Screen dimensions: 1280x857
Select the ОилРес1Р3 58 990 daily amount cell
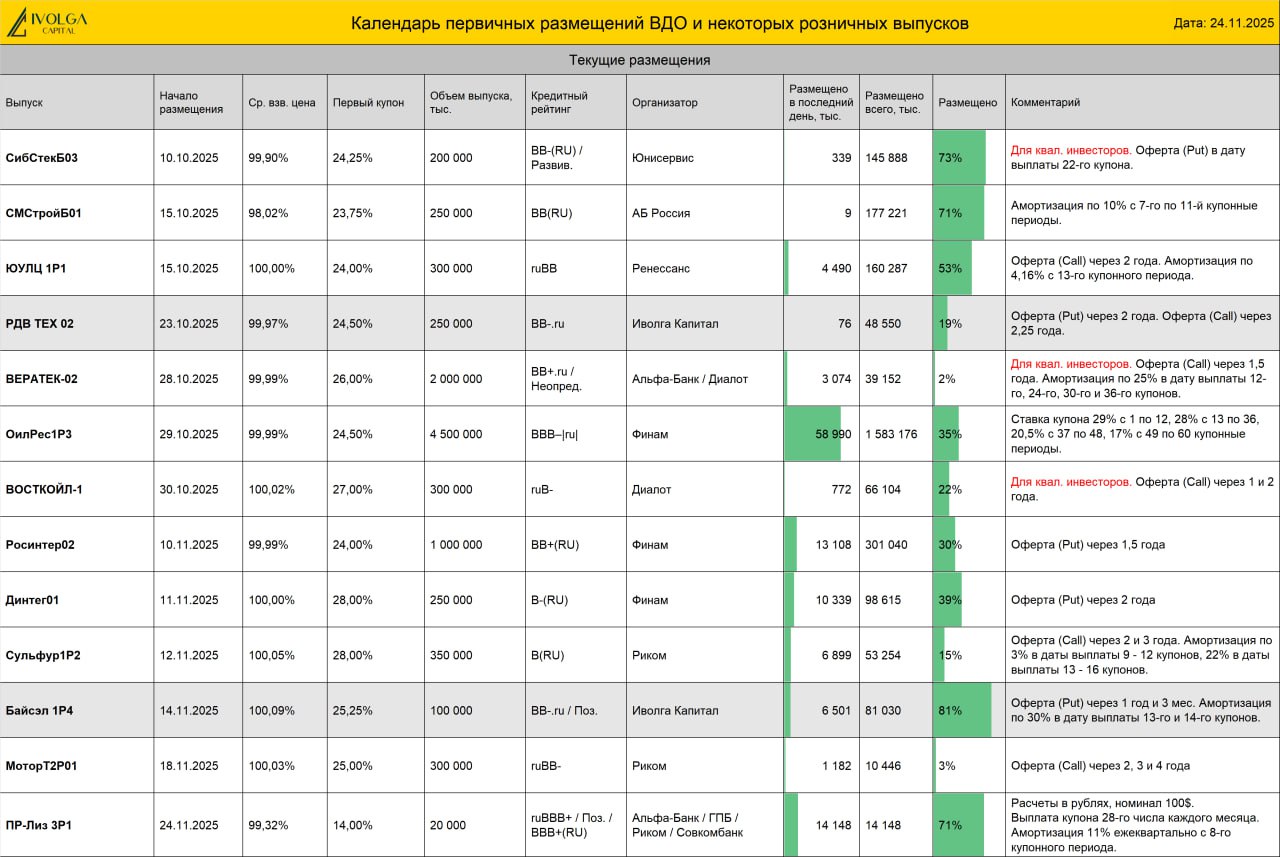[821, 434]
